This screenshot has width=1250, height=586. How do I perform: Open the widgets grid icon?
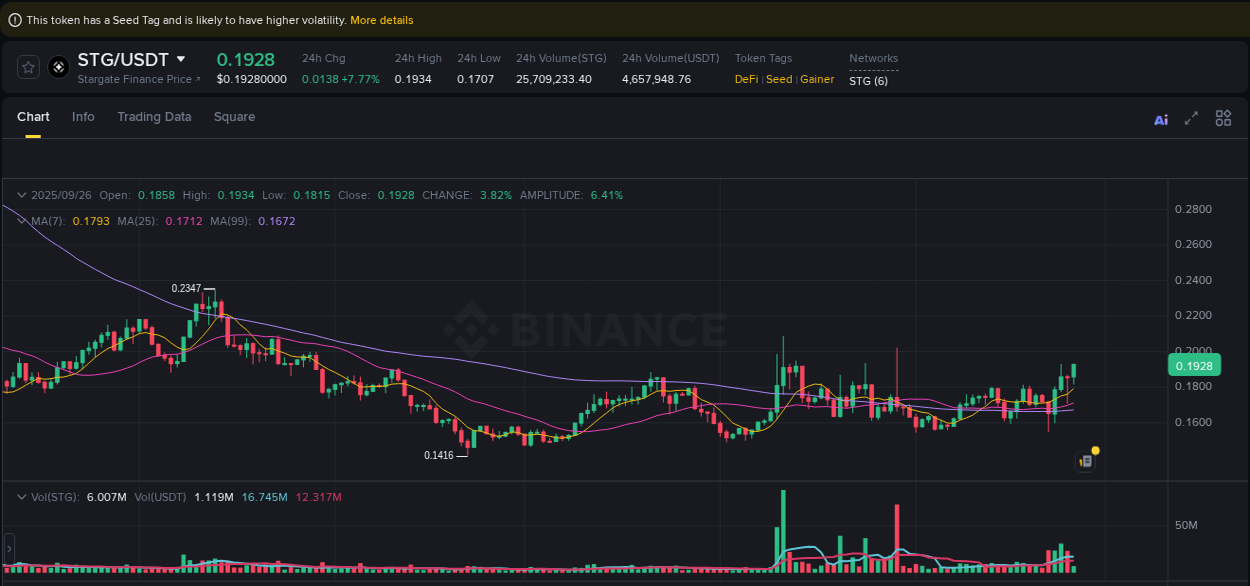coord(1223,118)
